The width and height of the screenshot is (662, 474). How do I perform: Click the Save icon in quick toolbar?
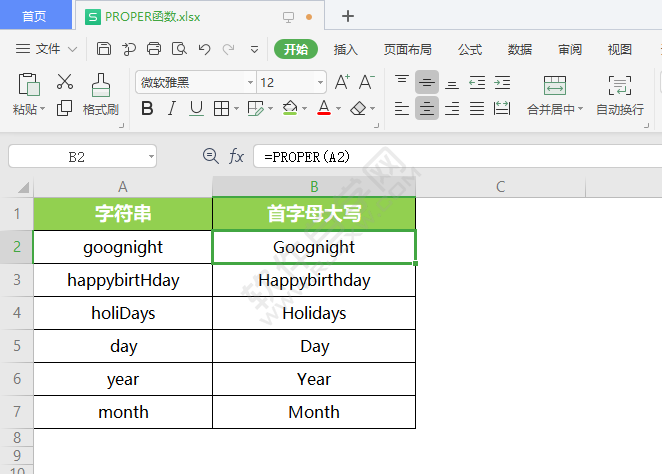point(103,49)
